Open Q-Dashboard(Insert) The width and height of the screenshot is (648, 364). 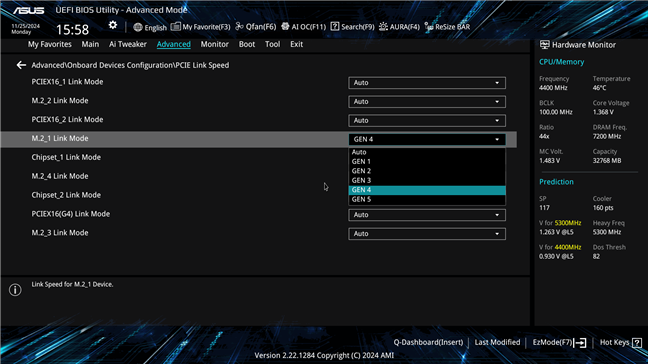pos(428,343)
